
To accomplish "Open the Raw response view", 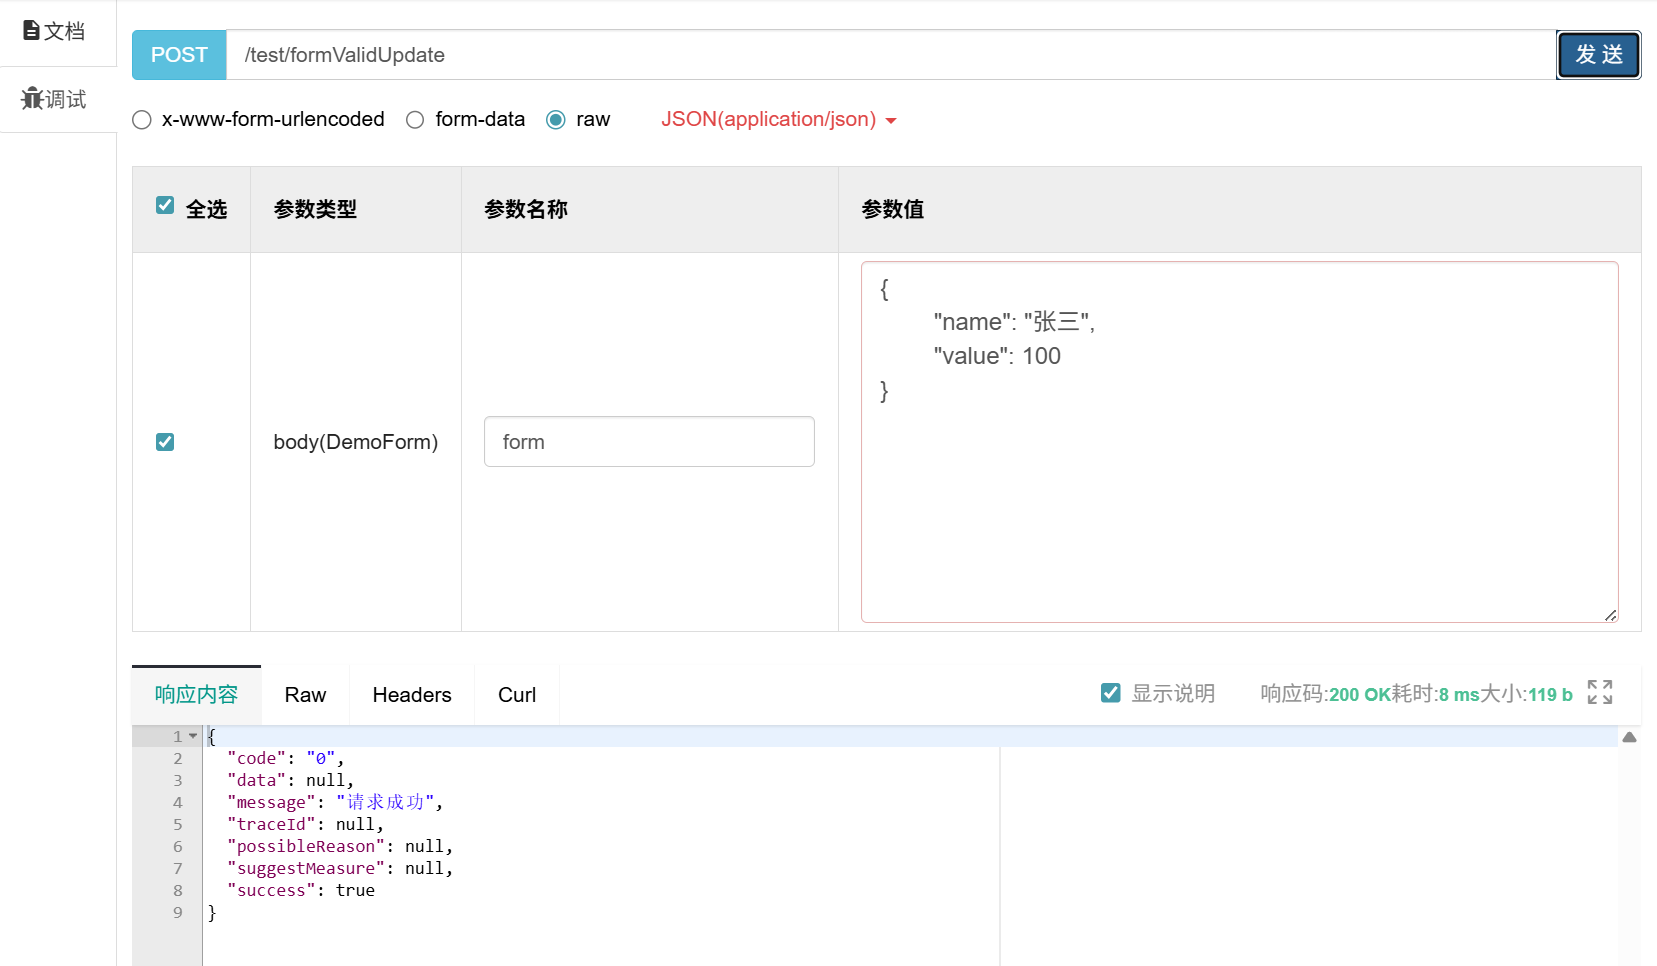I will pyautogui.click(x=304, y=694).
